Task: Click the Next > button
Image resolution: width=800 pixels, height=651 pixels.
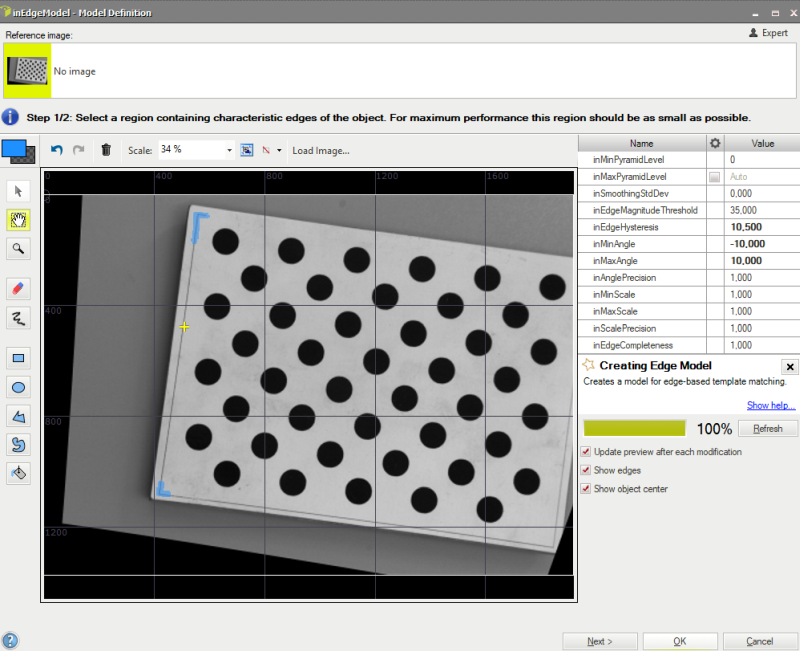Action: [599, 641]
